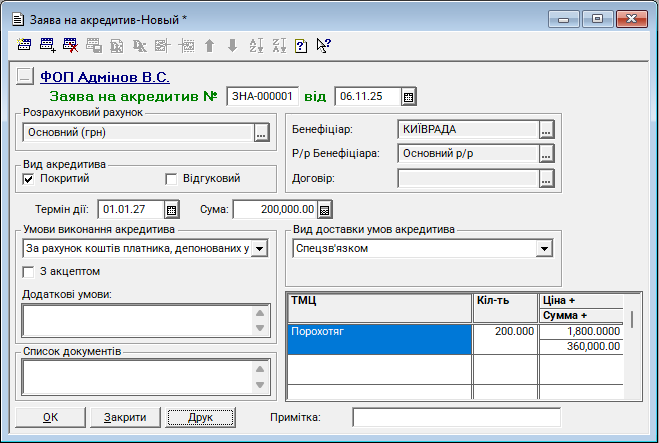The height and width of the screenshot is (443, 659).
Task: Click the sort descending Z-A icon
Action: coord(278,45)
